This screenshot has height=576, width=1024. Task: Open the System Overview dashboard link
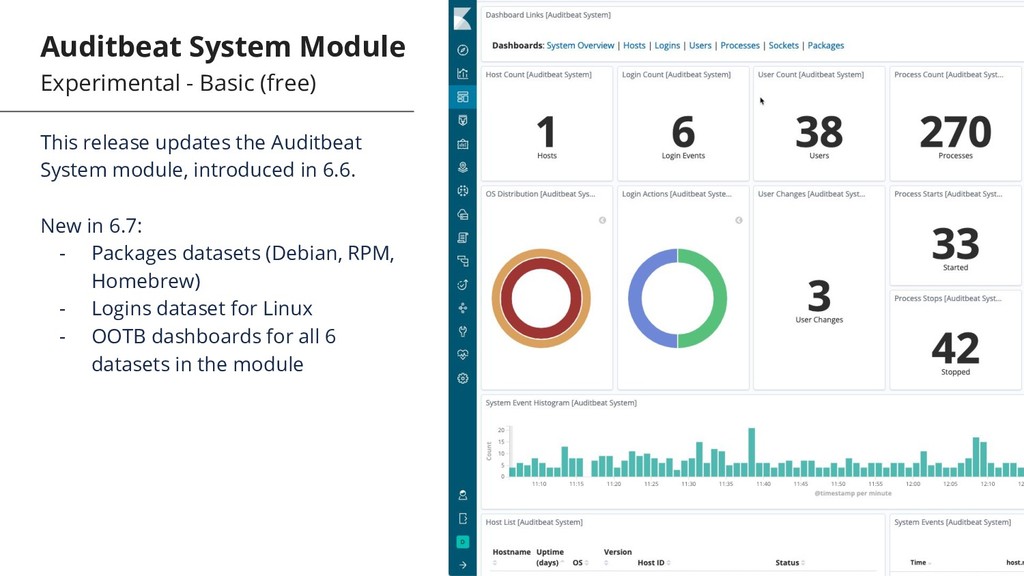pos(580,46)
